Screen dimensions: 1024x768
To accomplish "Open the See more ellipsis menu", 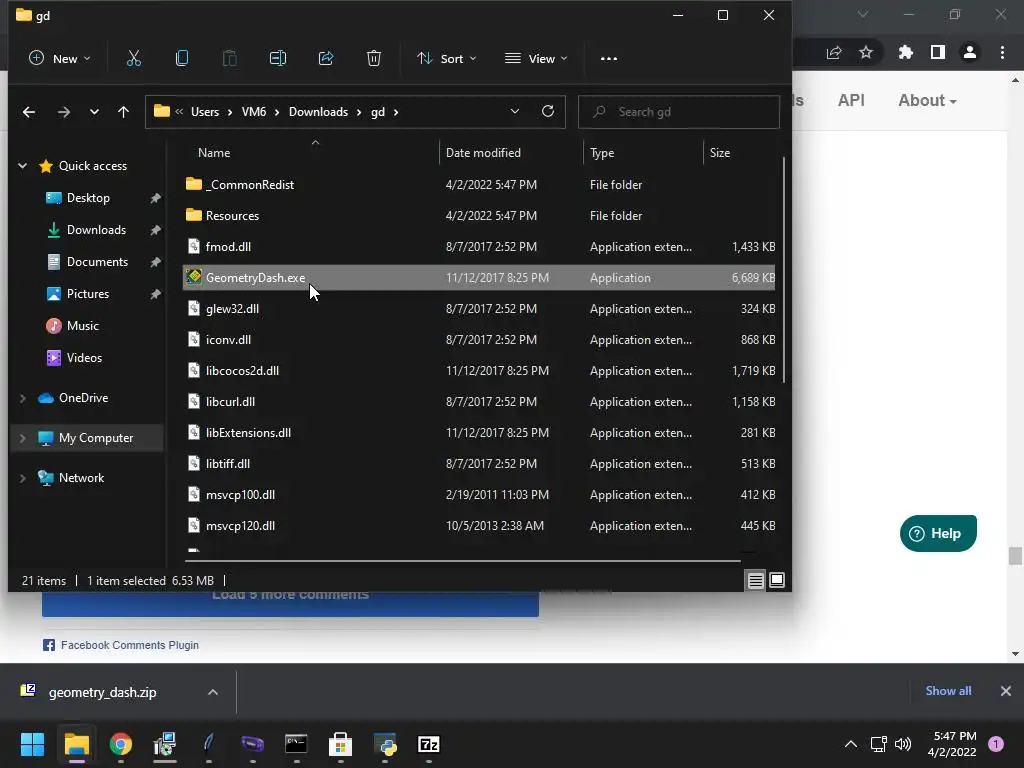I will (x=609, y=59).
